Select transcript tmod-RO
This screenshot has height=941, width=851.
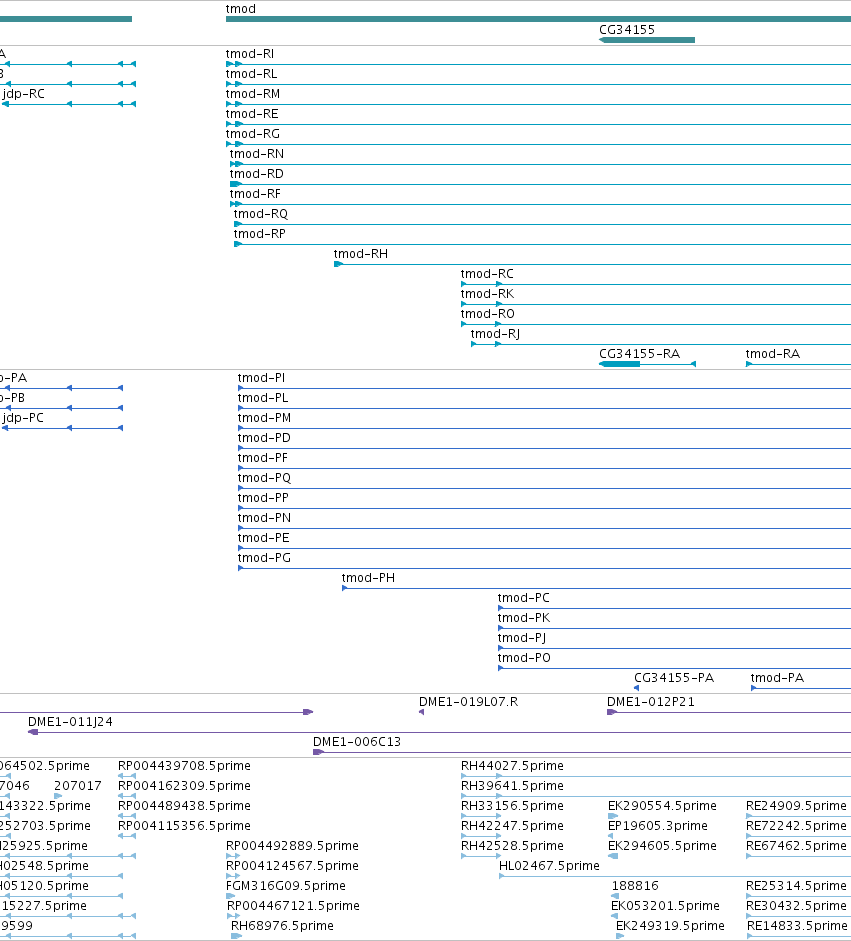488,314
